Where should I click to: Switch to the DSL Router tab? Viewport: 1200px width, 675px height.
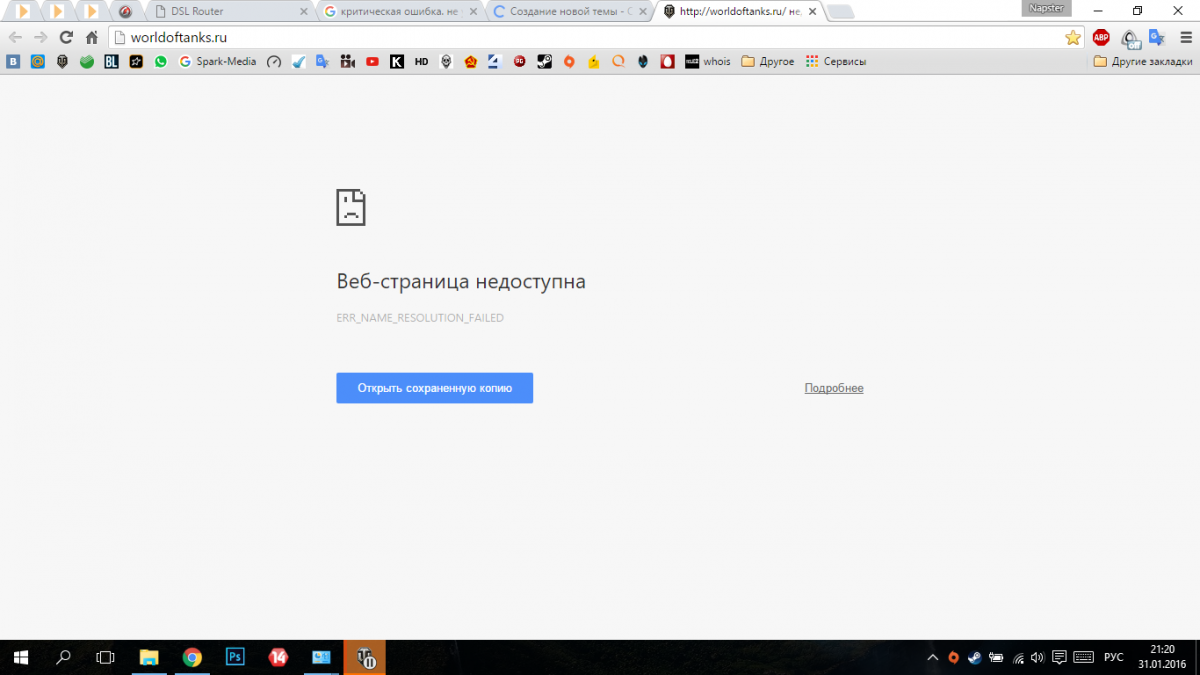pyautogui.click(x=228, y=11)
